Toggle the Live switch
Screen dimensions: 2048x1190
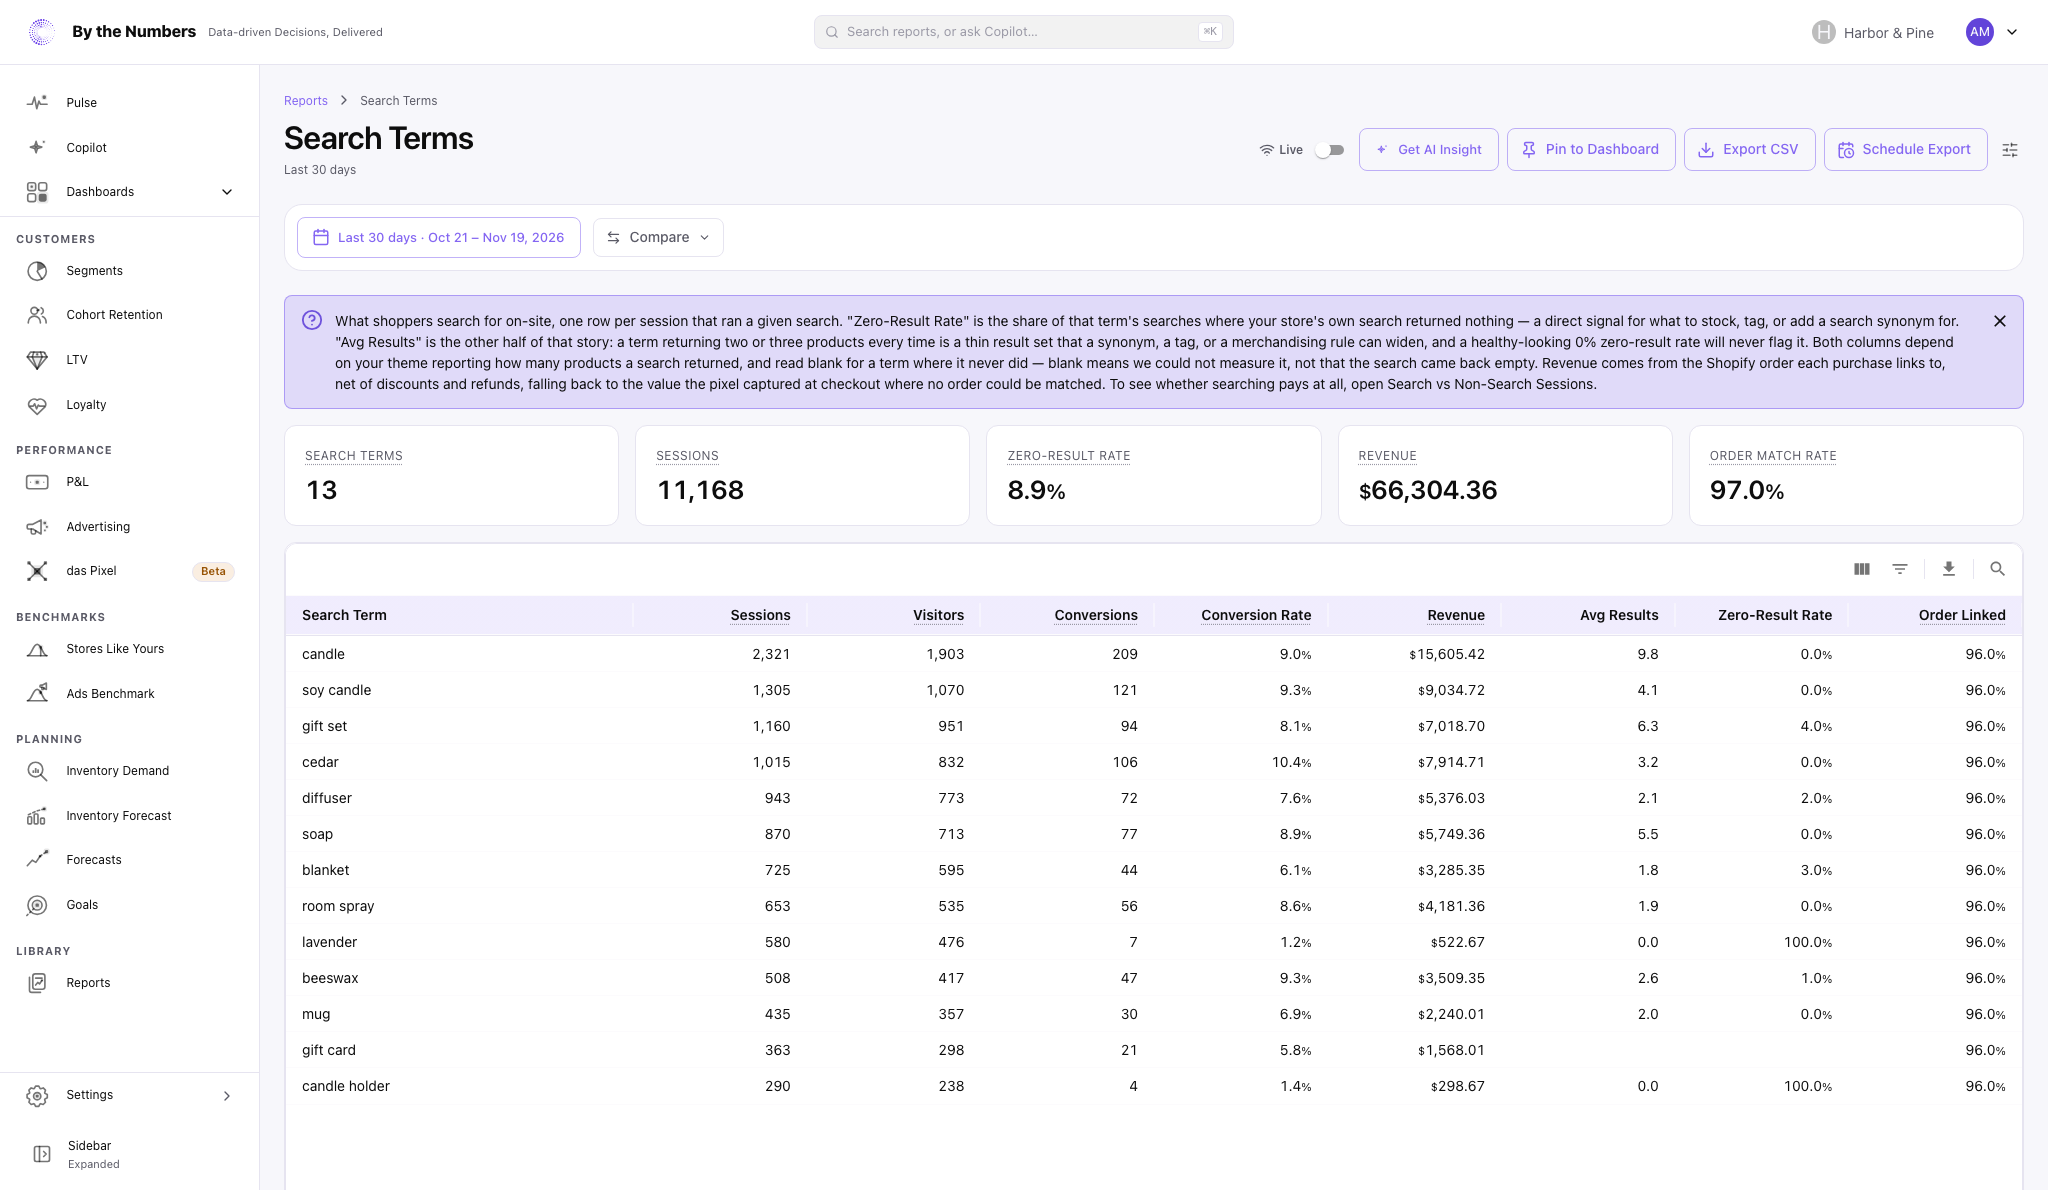click(1329, 150)
